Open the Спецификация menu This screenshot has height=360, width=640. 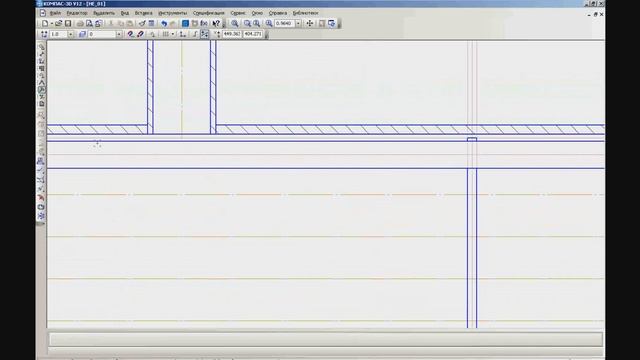208,13
